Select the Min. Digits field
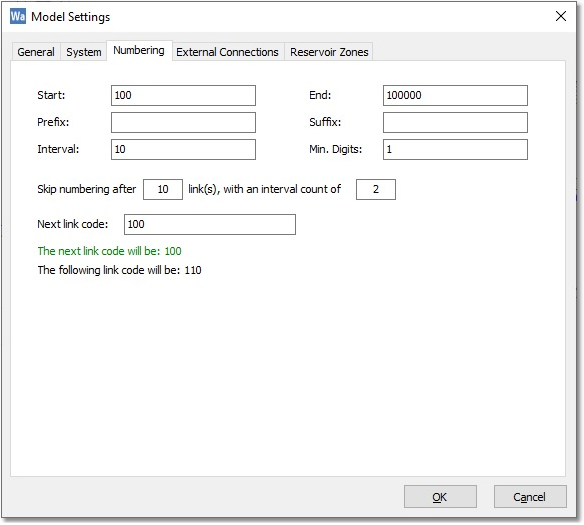This screenshot has height=525, width=584. tap(455, 149)
